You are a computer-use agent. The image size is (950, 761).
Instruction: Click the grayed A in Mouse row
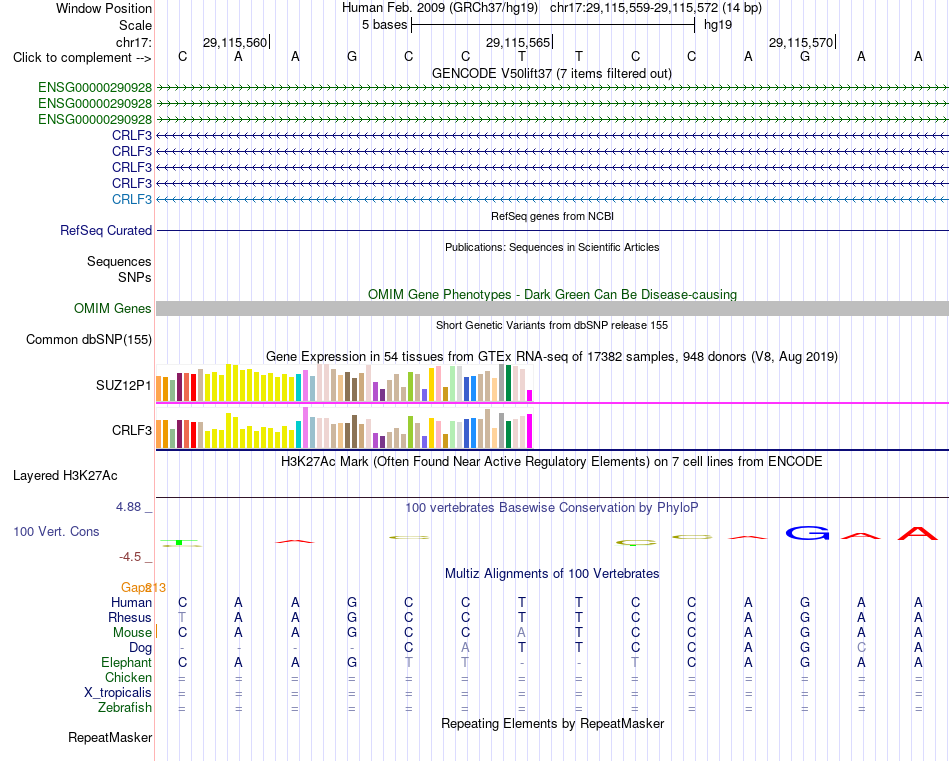click(522, 633)
